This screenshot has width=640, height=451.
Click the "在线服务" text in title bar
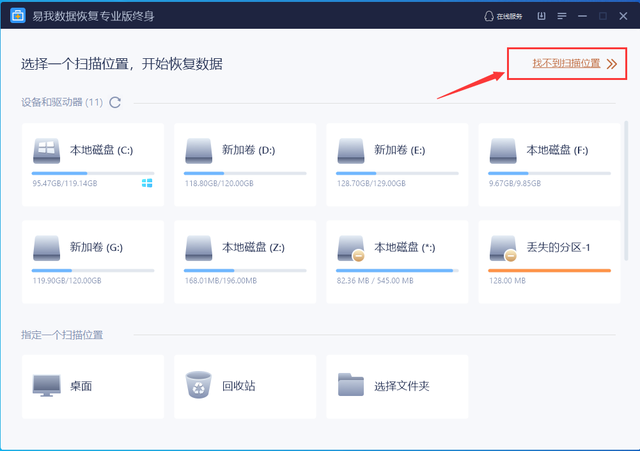[509, 16]
